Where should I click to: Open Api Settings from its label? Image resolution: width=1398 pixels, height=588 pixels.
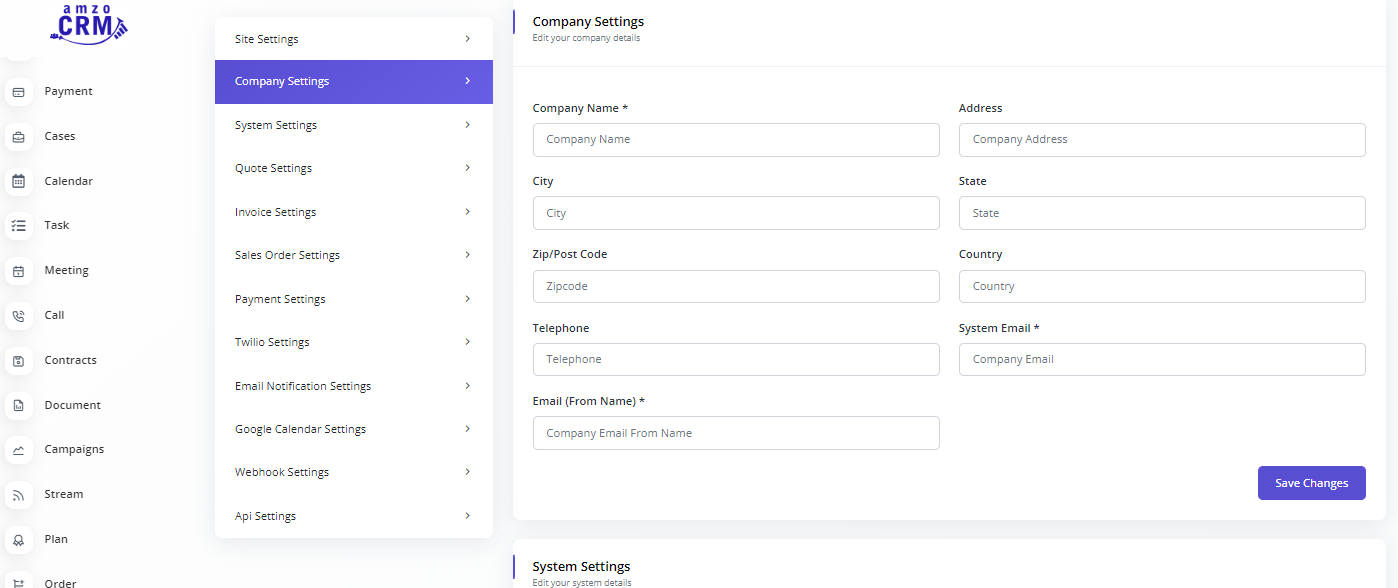click(265, 516)
